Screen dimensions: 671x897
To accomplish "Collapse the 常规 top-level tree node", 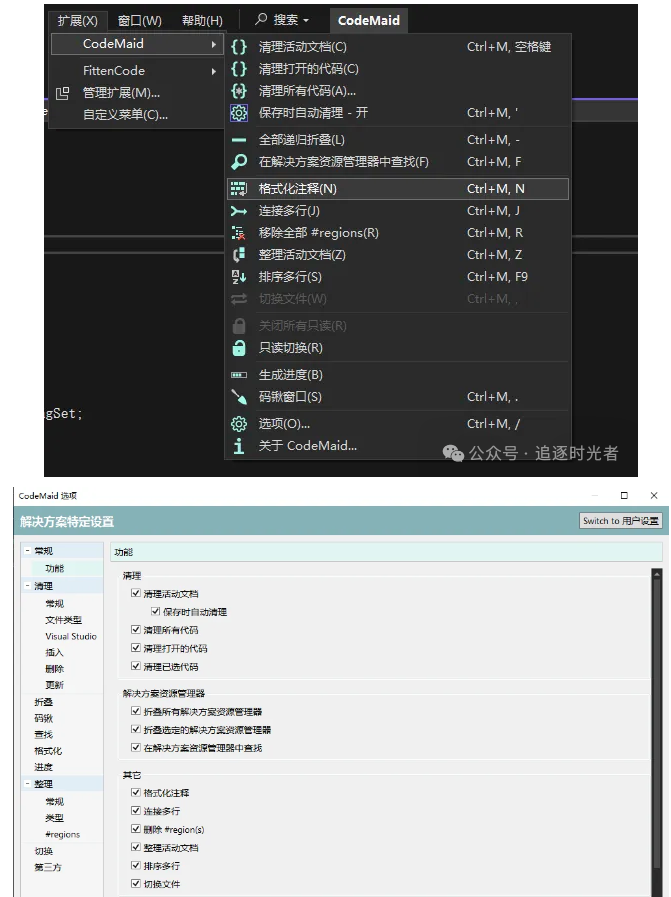I will [27, 550].
